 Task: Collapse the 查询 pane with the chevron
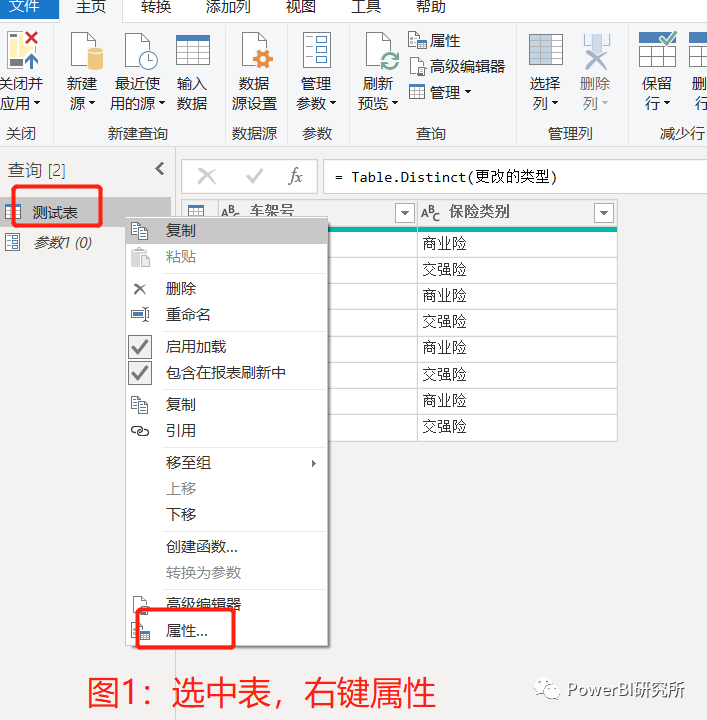pyautogui.click(x=160, y=169)
